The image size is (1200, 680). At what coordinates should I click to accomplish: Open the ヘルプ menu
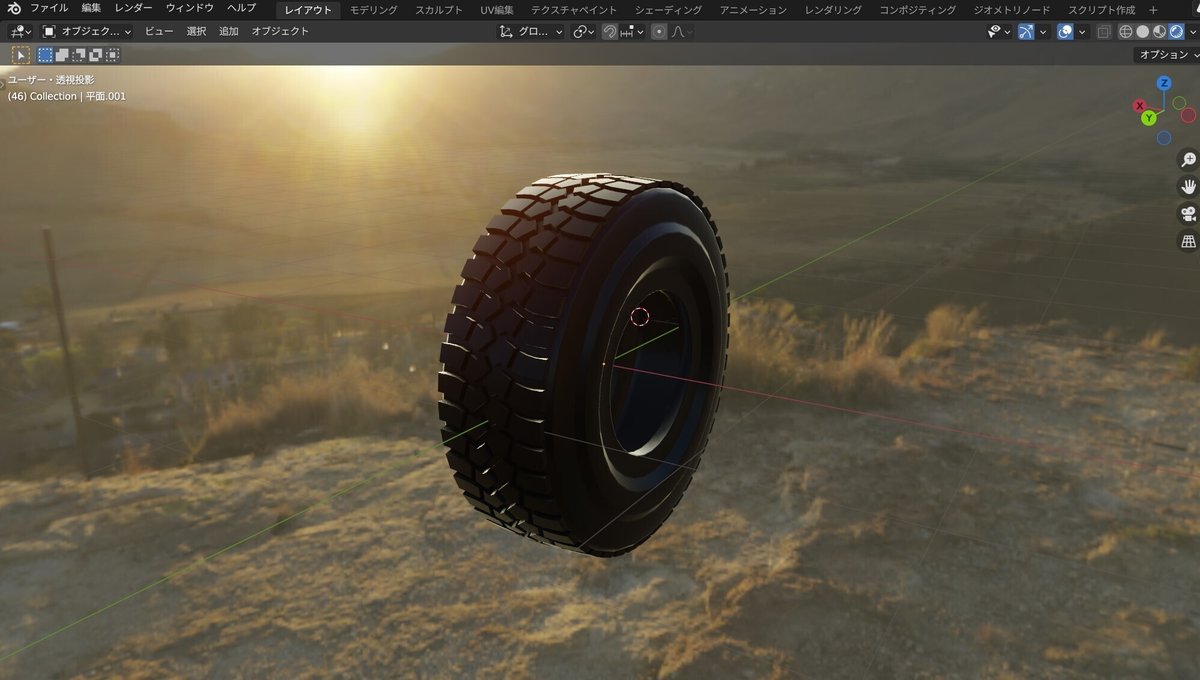coord(241,8)
